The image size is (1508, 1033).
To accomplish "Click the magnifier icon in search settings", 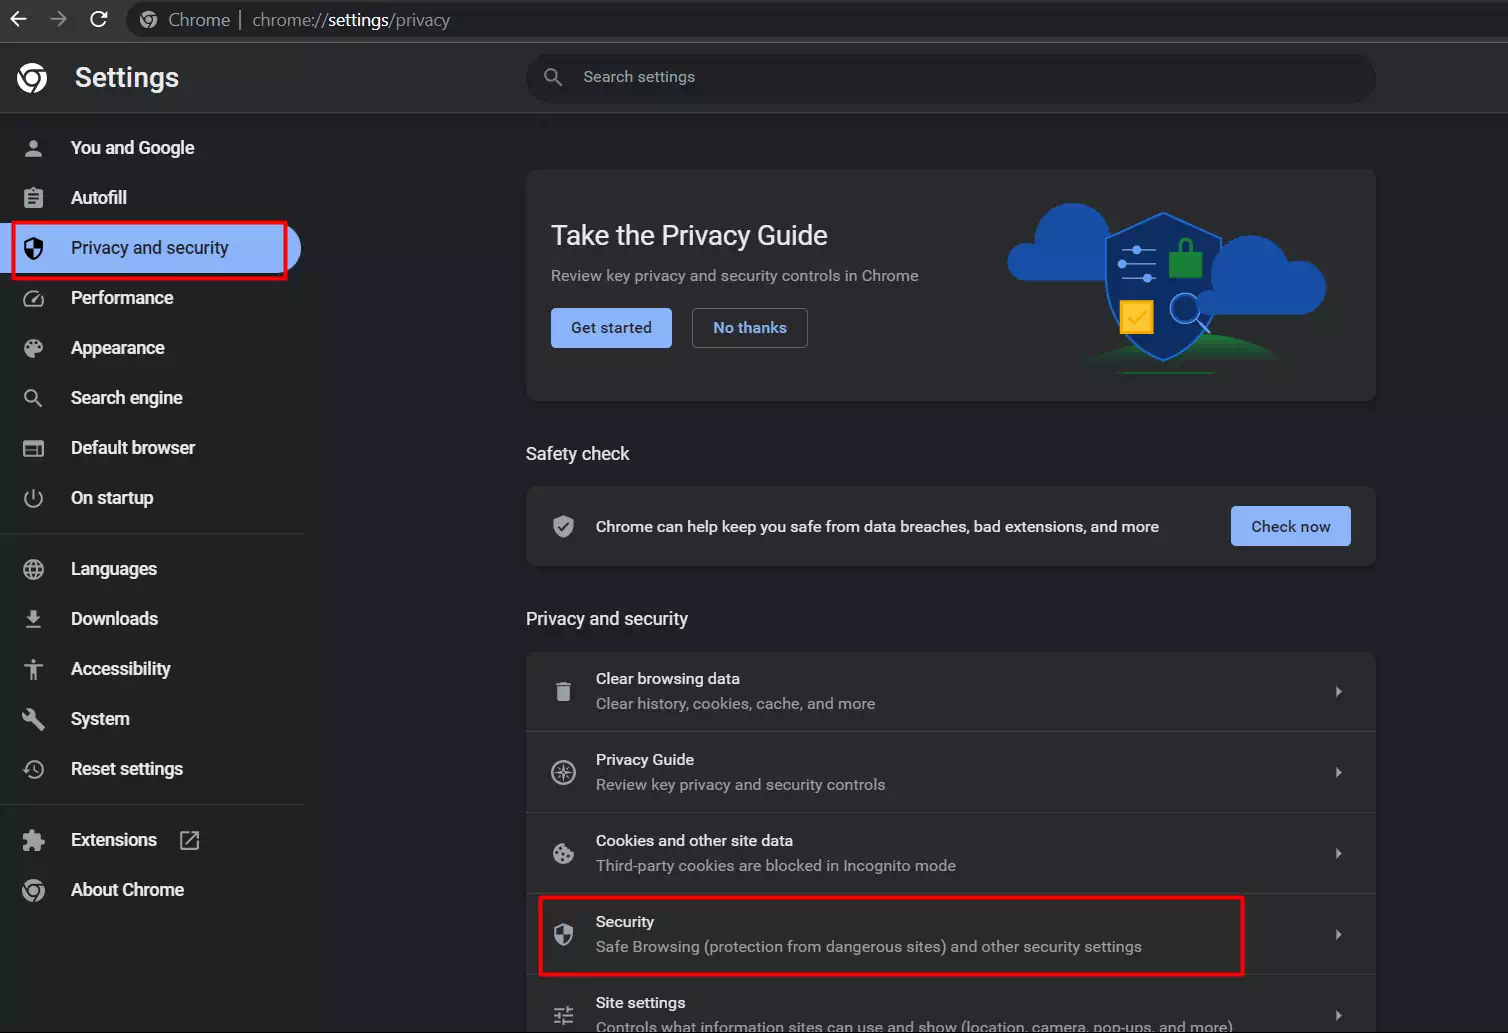I will [x=553, y=77].
